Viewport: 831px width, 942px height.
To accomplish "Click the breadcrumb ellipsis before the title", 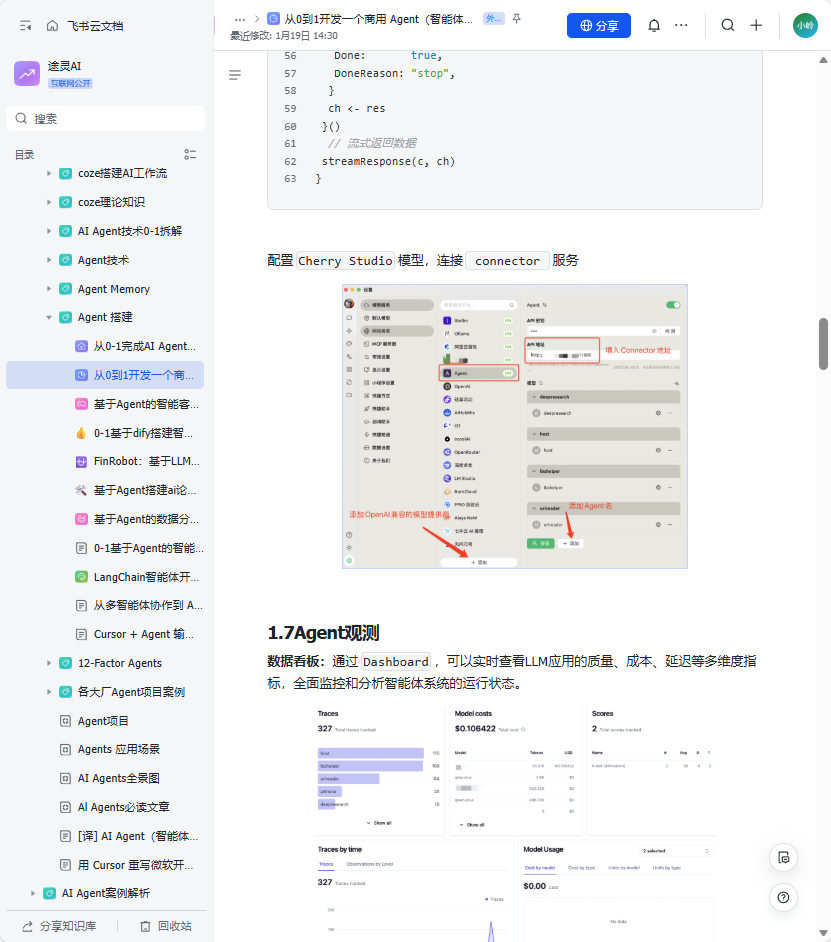I will (240, 19).
